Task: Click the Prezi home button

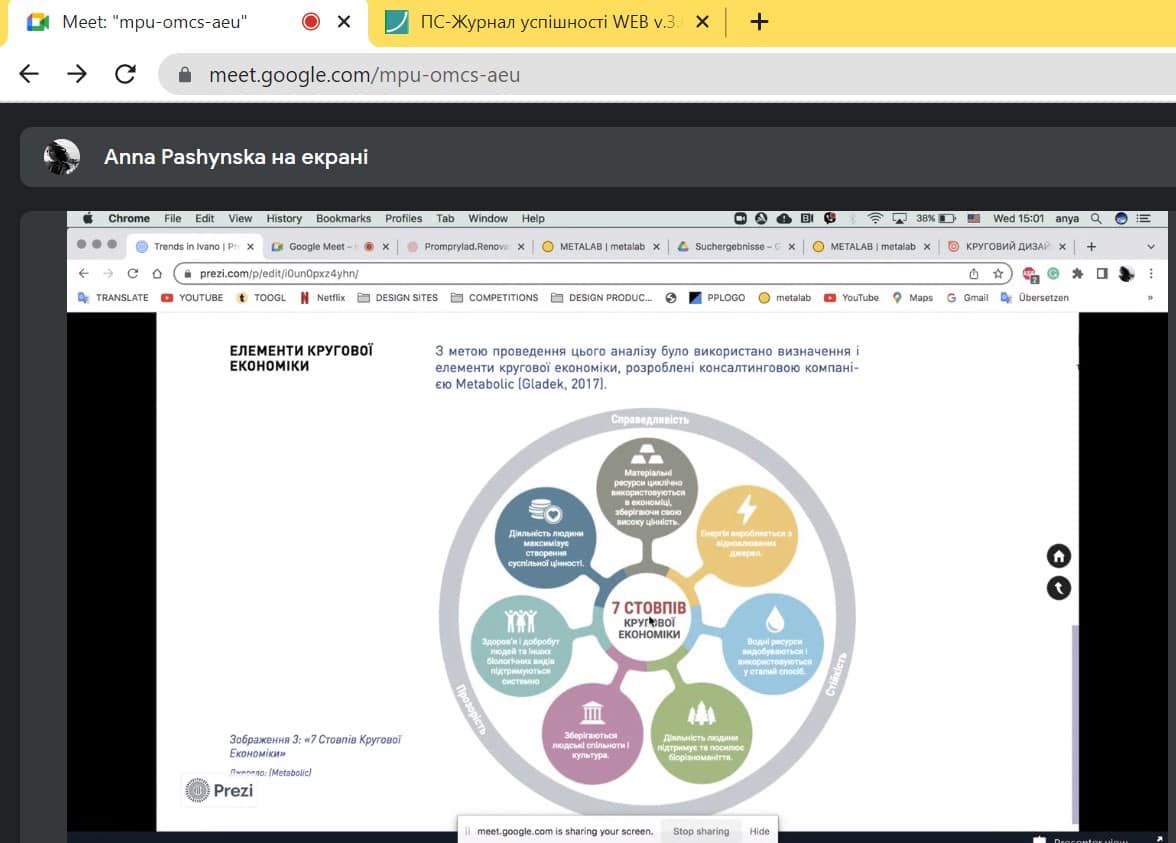Action: [x=1058, y=556]
